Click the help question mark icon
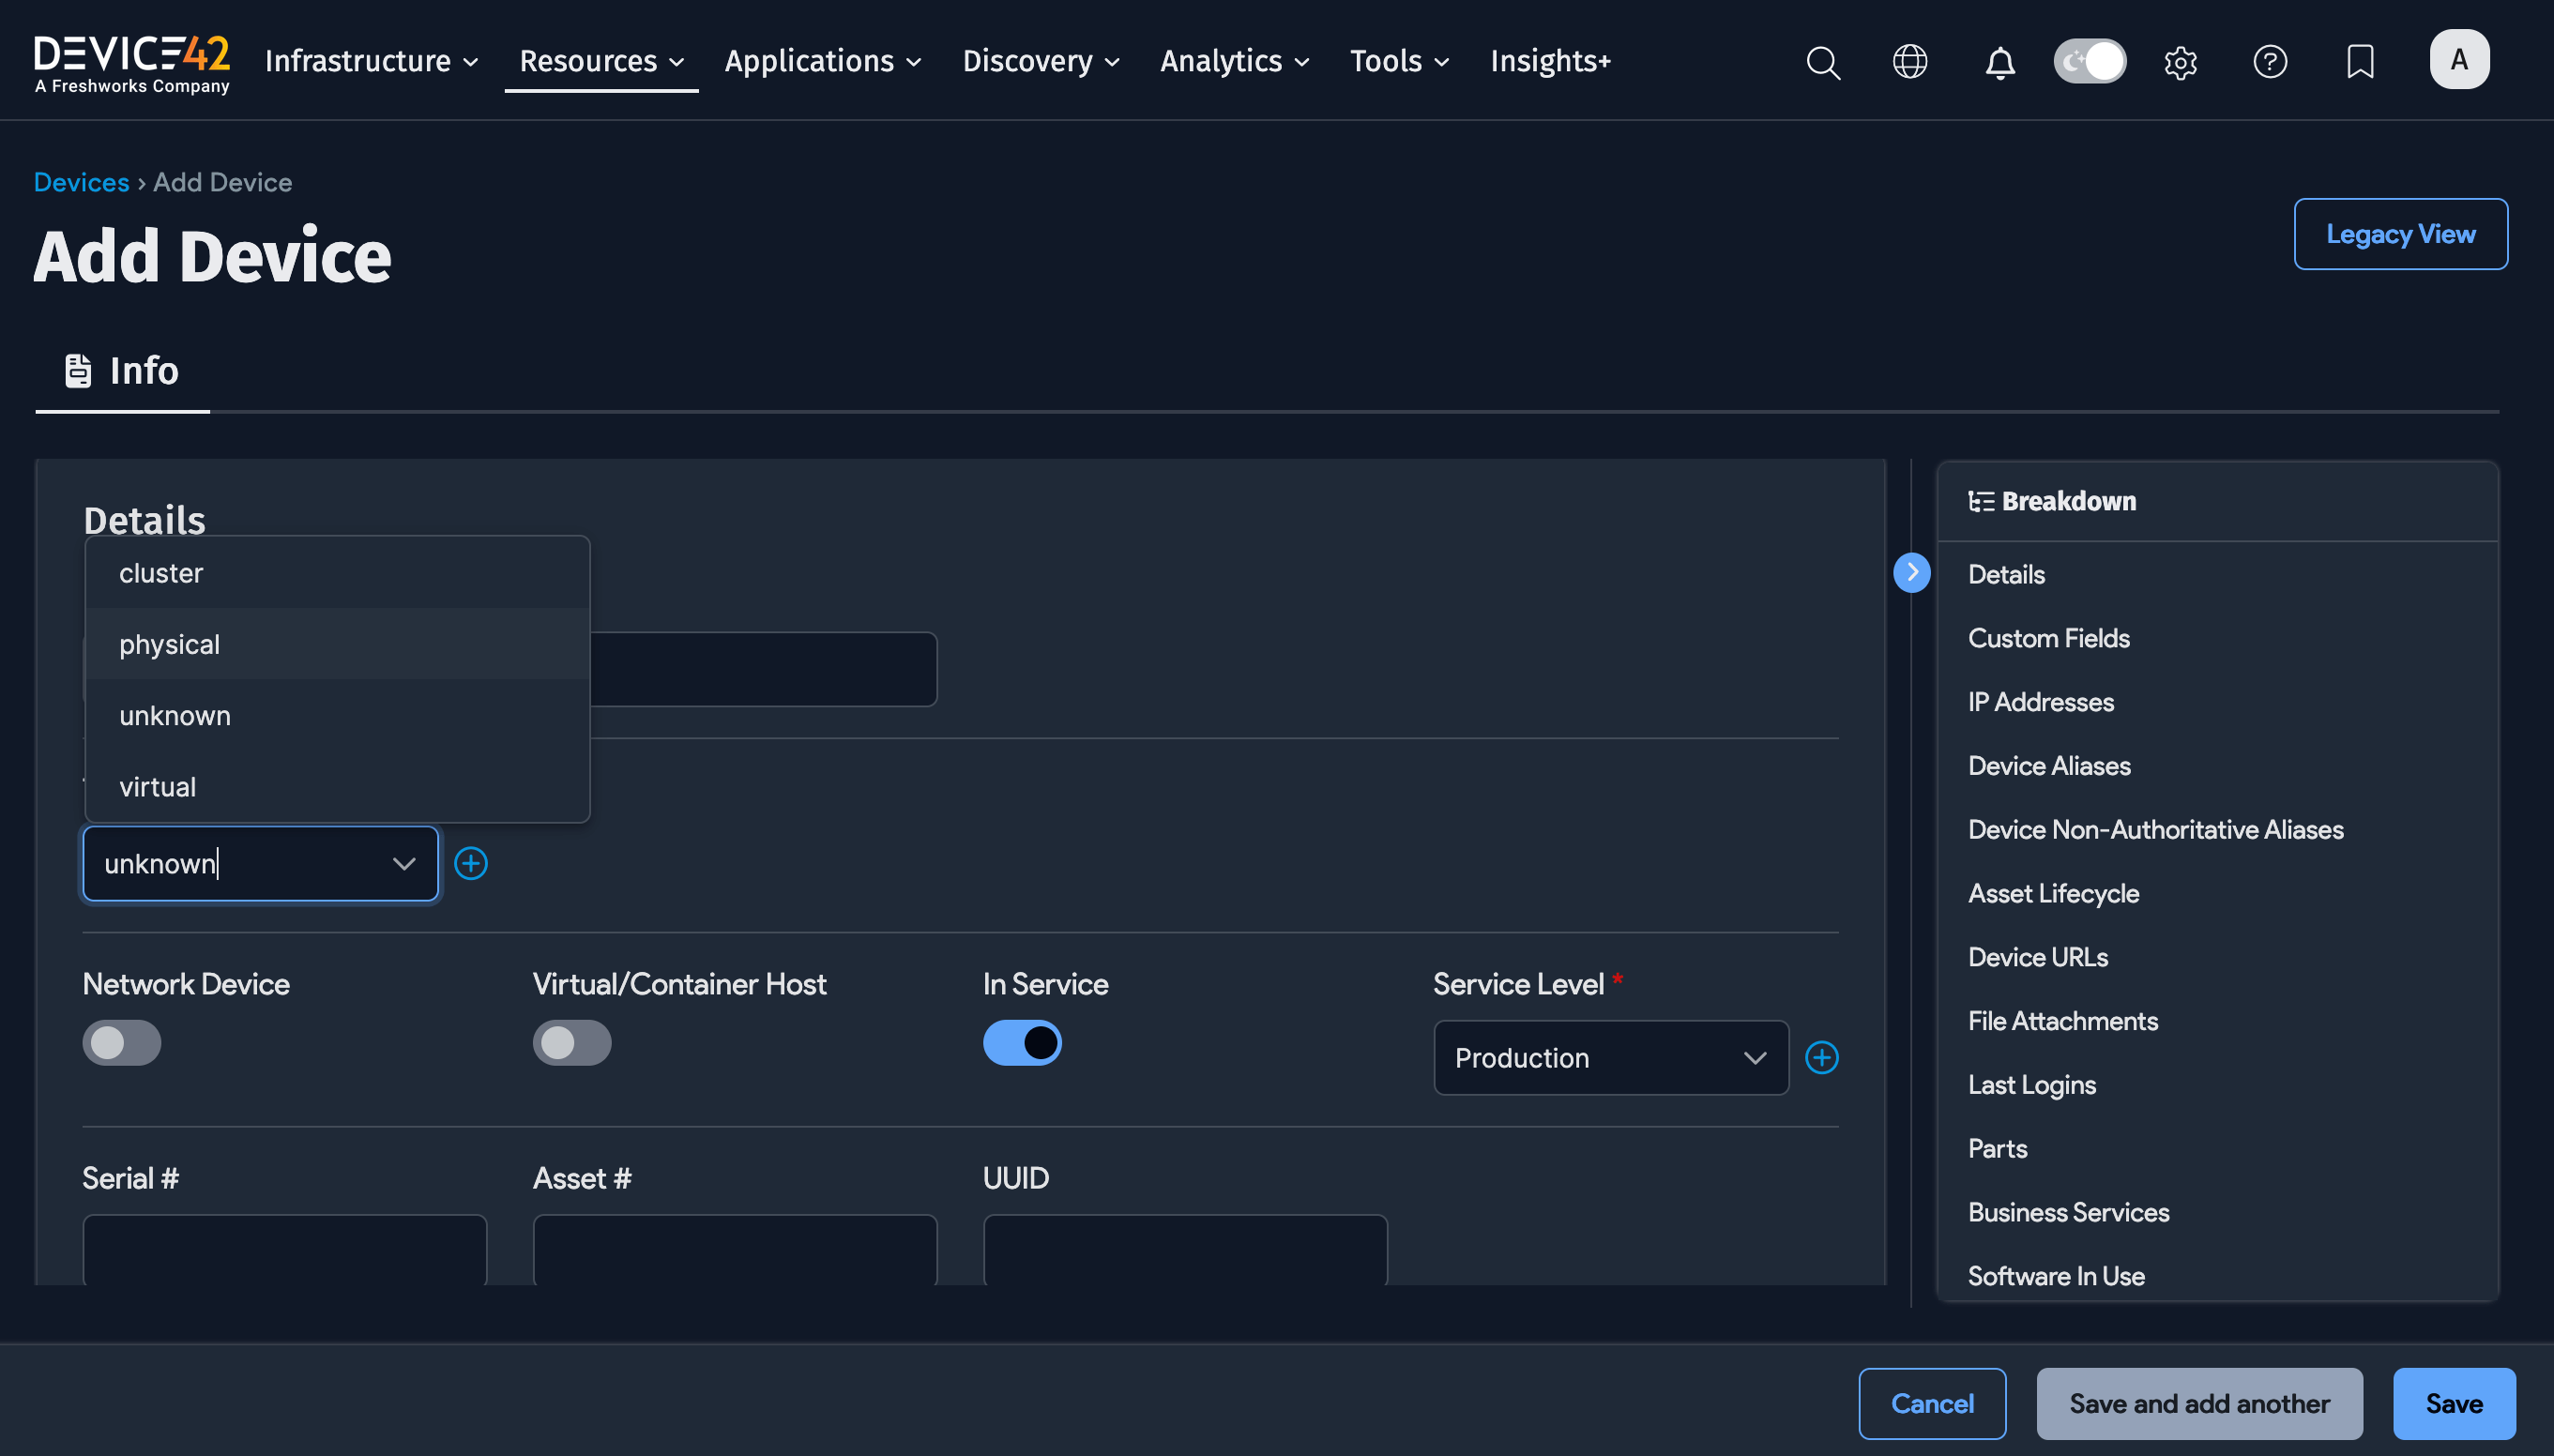Viewport: 2554px width, 1456px height. [2270, 62]
